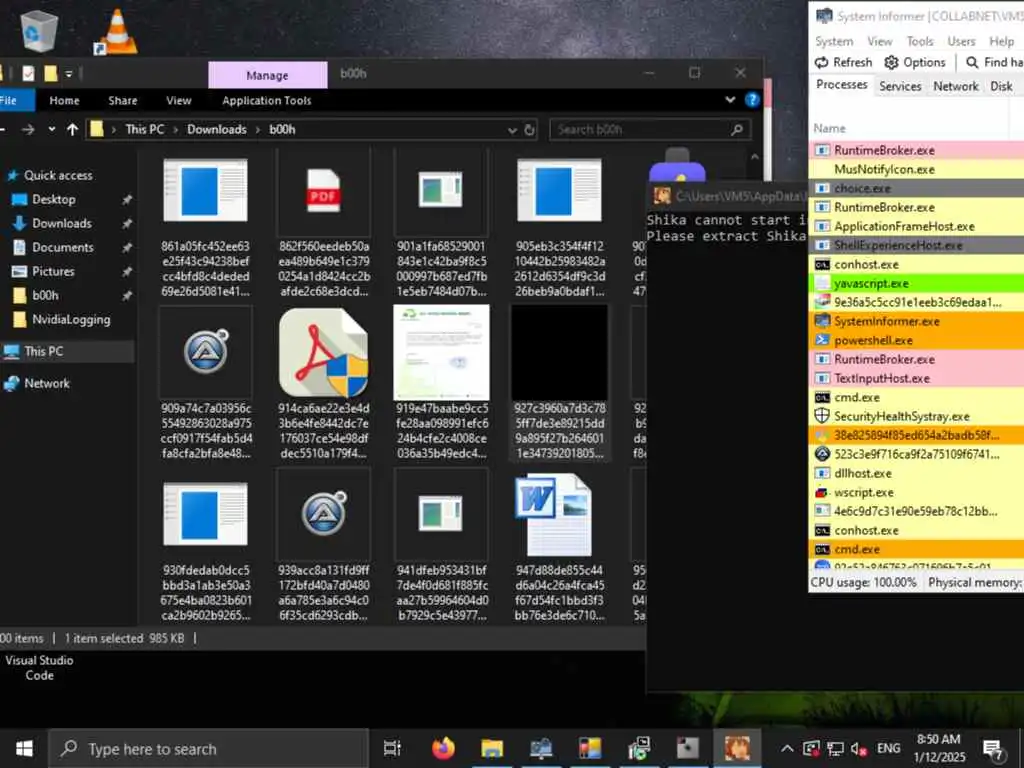Click the Search b00h field
The height and width of the screenshot is (768, 1024).
[650, 130]
